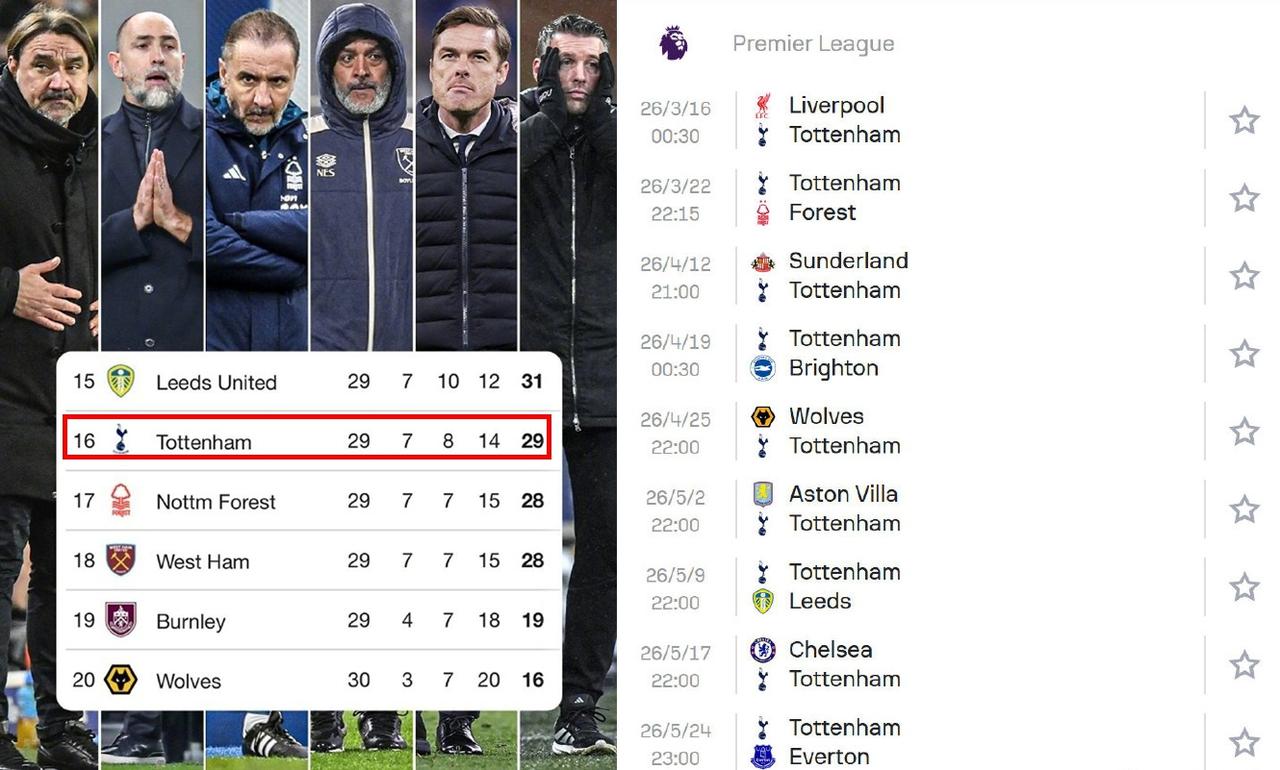Open the Tottenham vs Leeds fixture
This screenshot has height=770, width=1280.
point(900,587)
